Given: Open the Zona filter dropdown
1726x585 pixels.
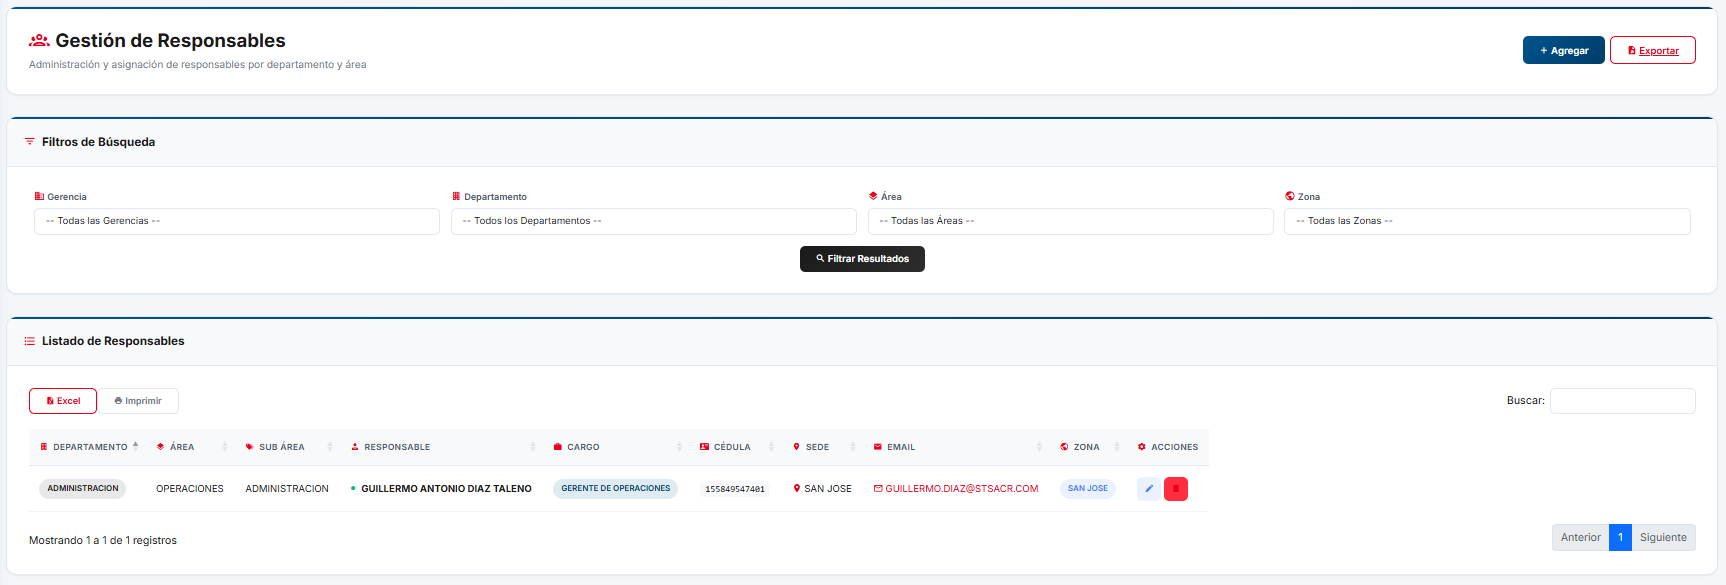Looking at the screenshot, I should tap(1487, 221).
